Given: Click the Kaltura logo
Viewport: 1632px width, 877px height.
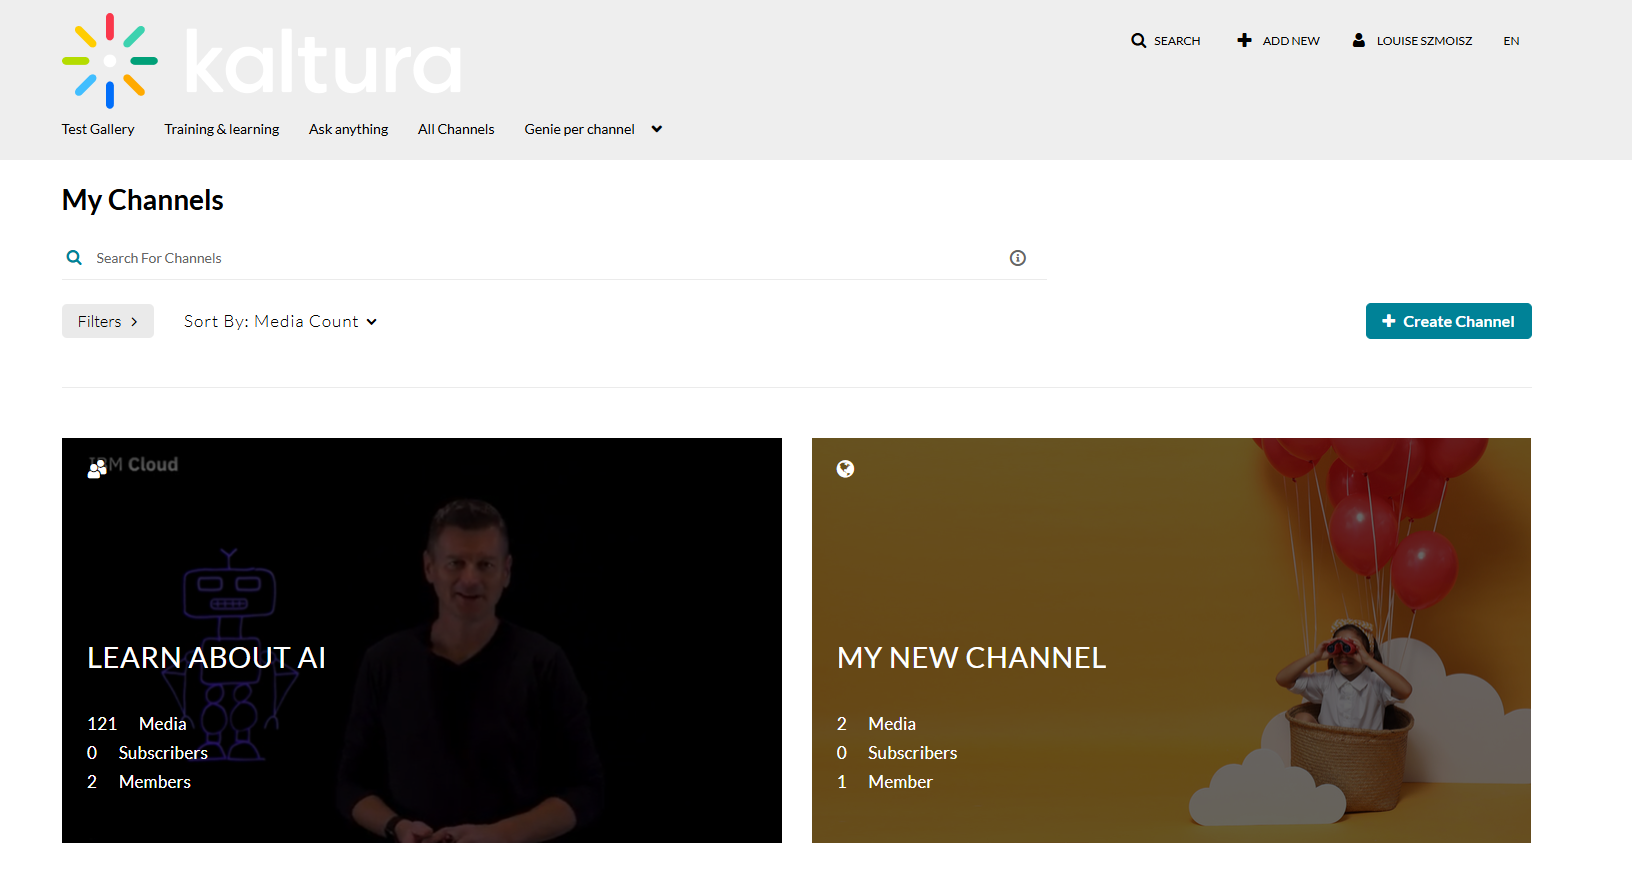Looking at the screenshot, I should (262, 61).
